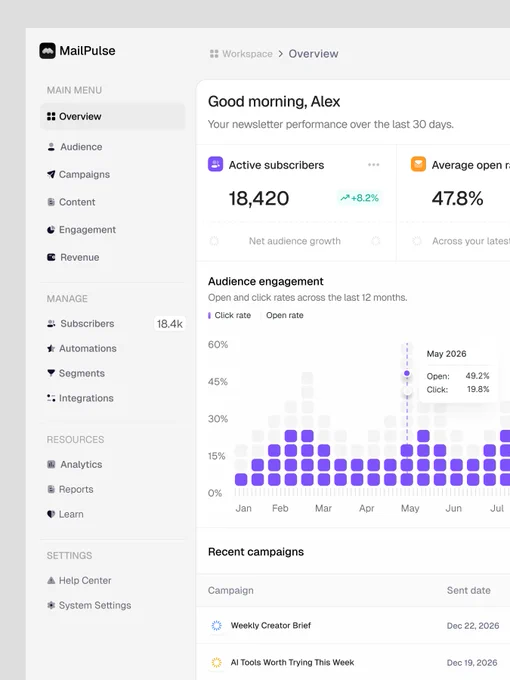
Task: Click the Apr label on chart axis
Action: point(366,508)
